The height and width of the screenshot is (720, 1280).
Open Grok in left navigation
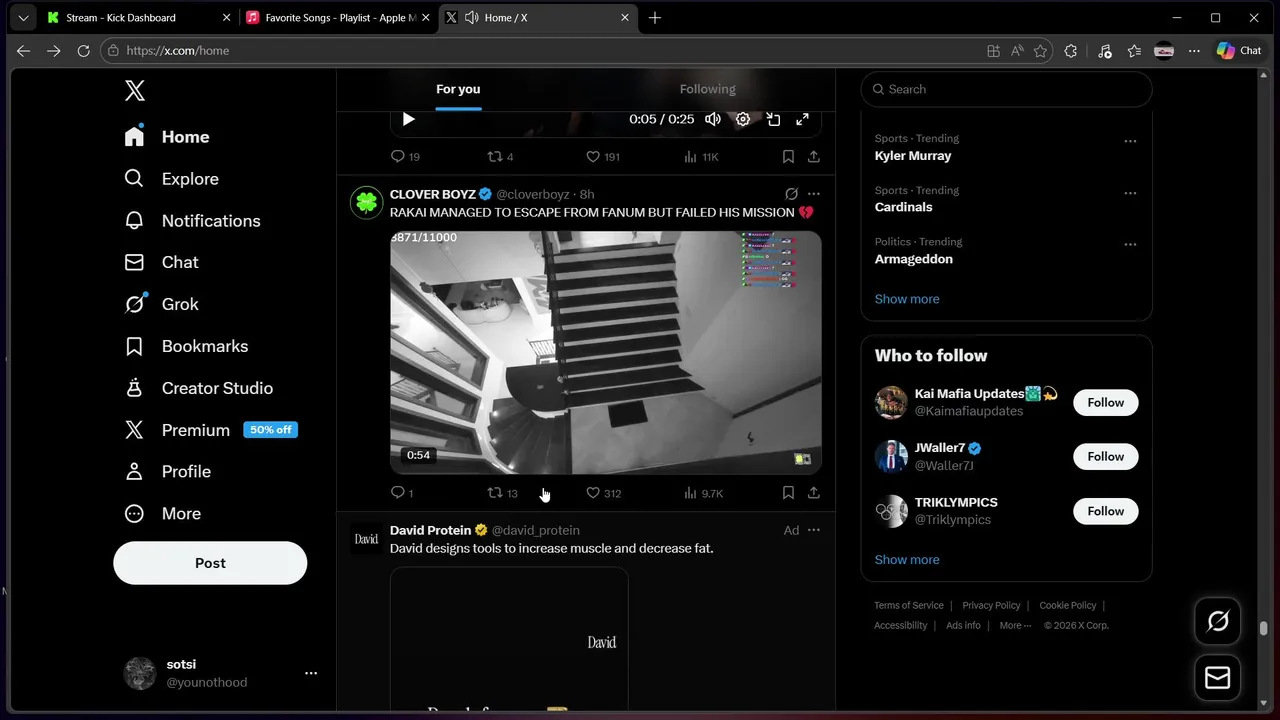[161, 304]
